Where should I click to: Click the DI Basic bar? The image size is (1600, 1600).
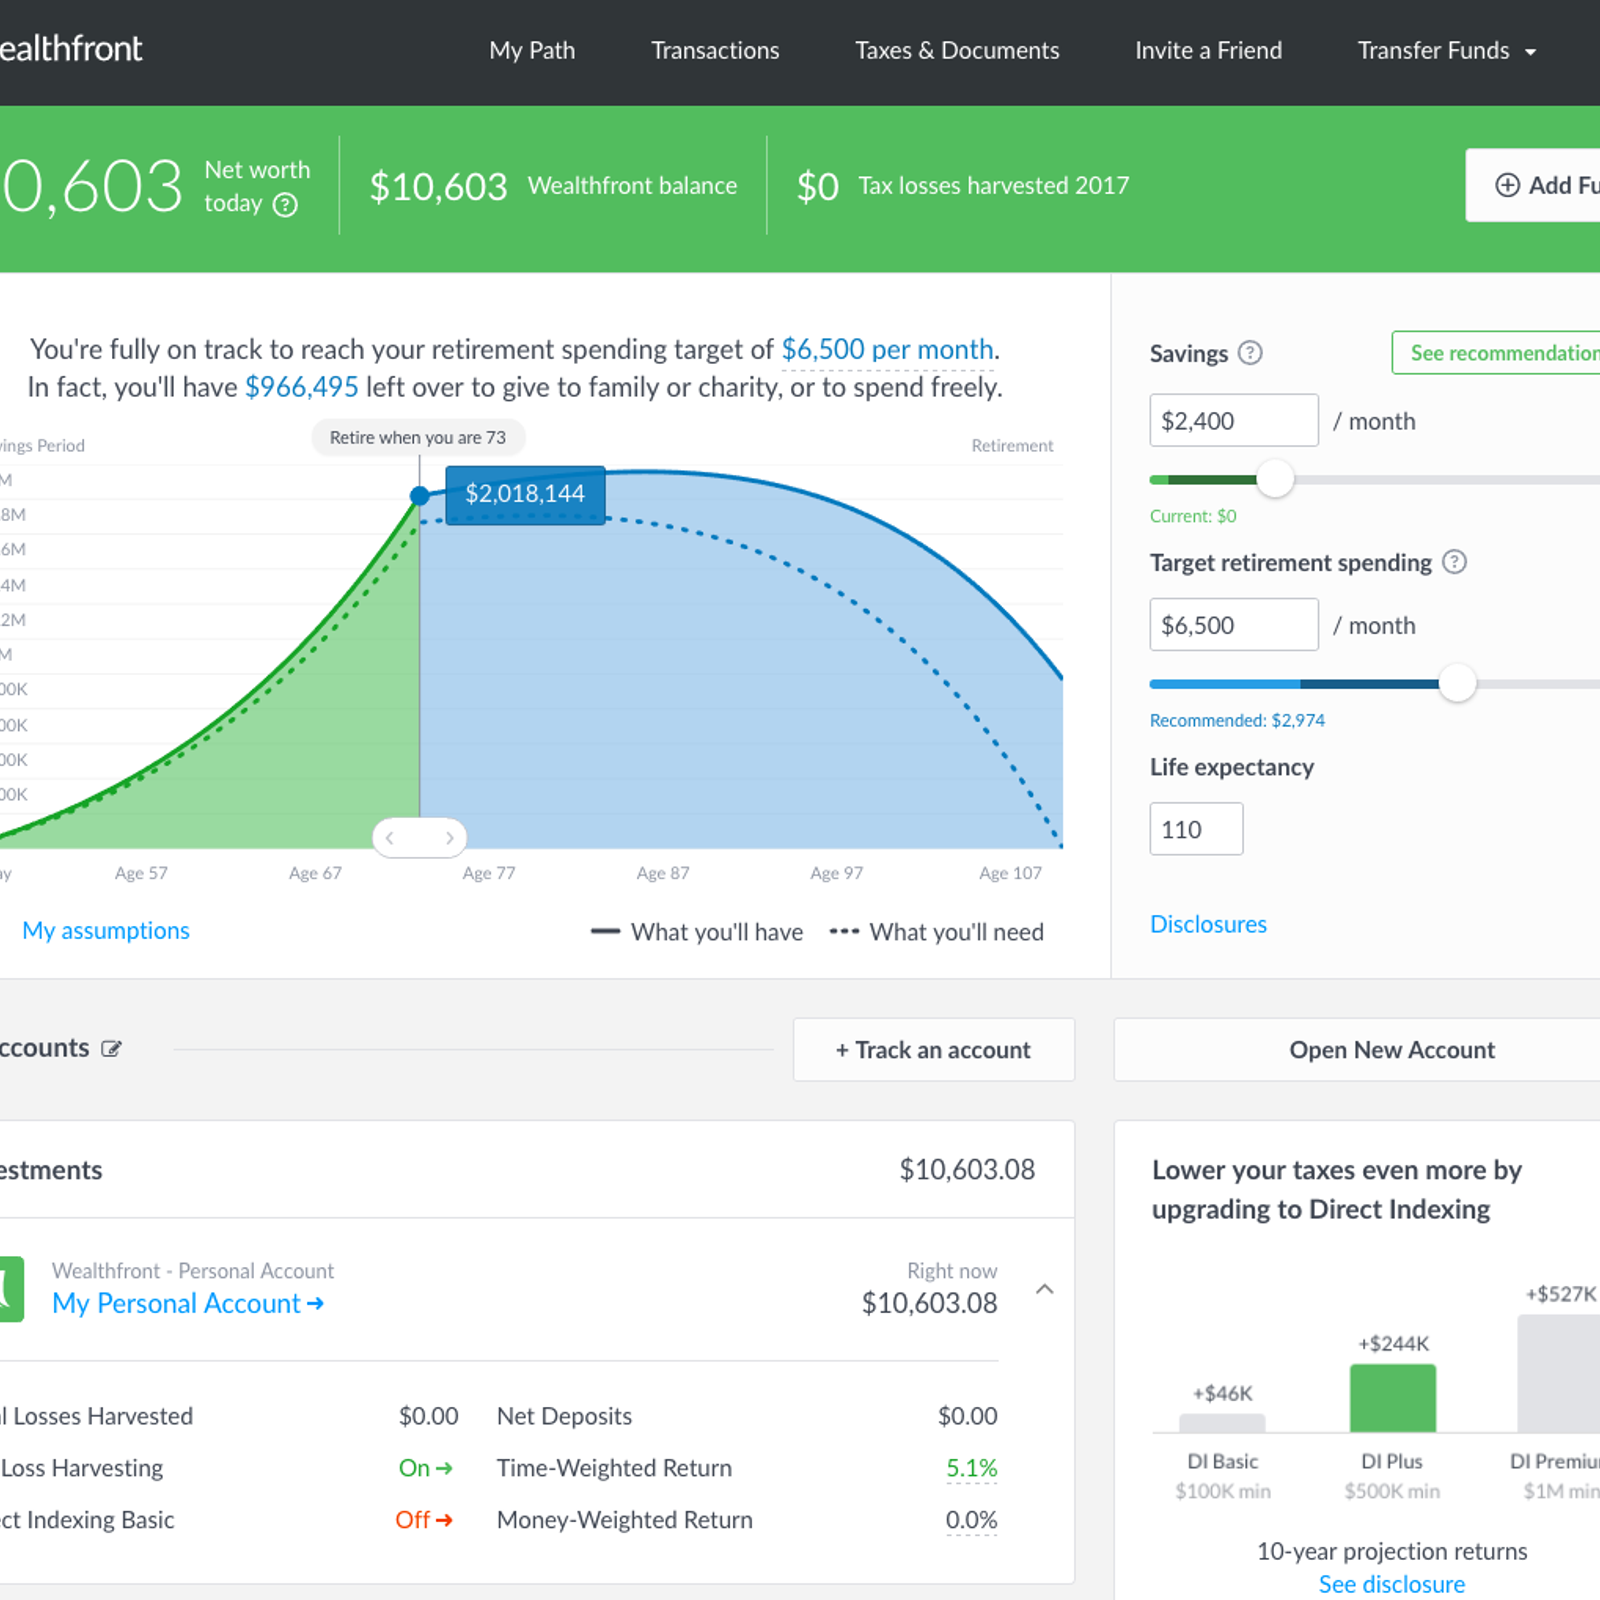point(1222,1423)
